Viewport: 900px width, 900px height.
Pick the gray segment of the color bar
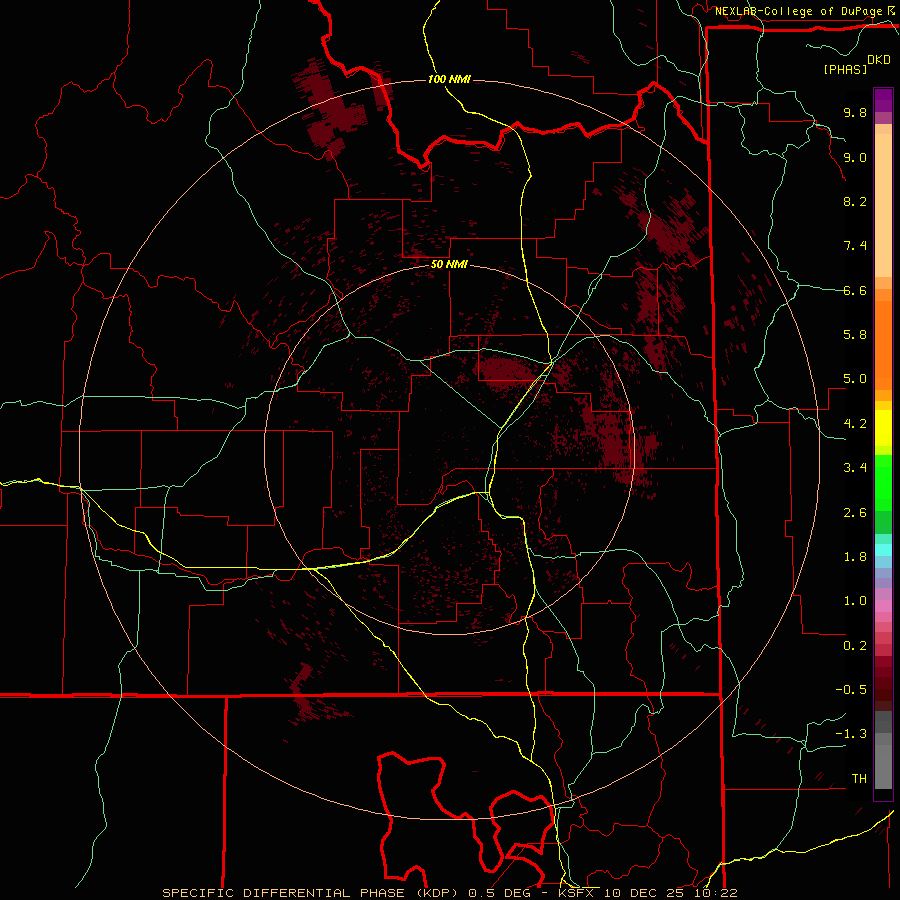coord(883,767)
